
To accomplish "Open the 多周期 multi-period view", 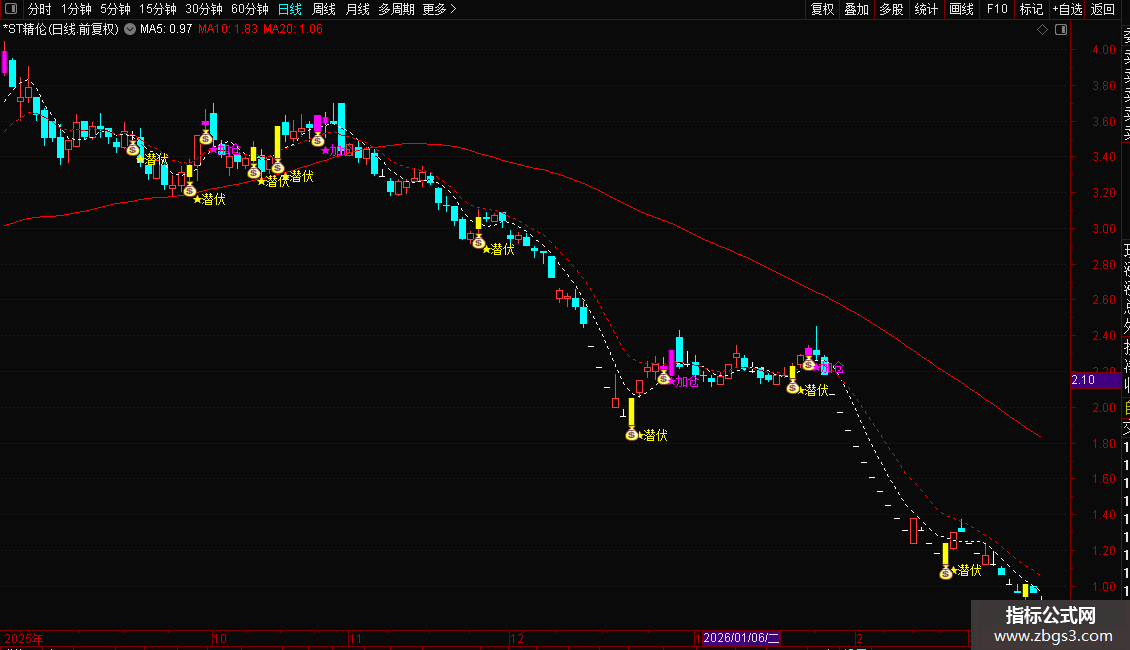I will click(396, 9).
